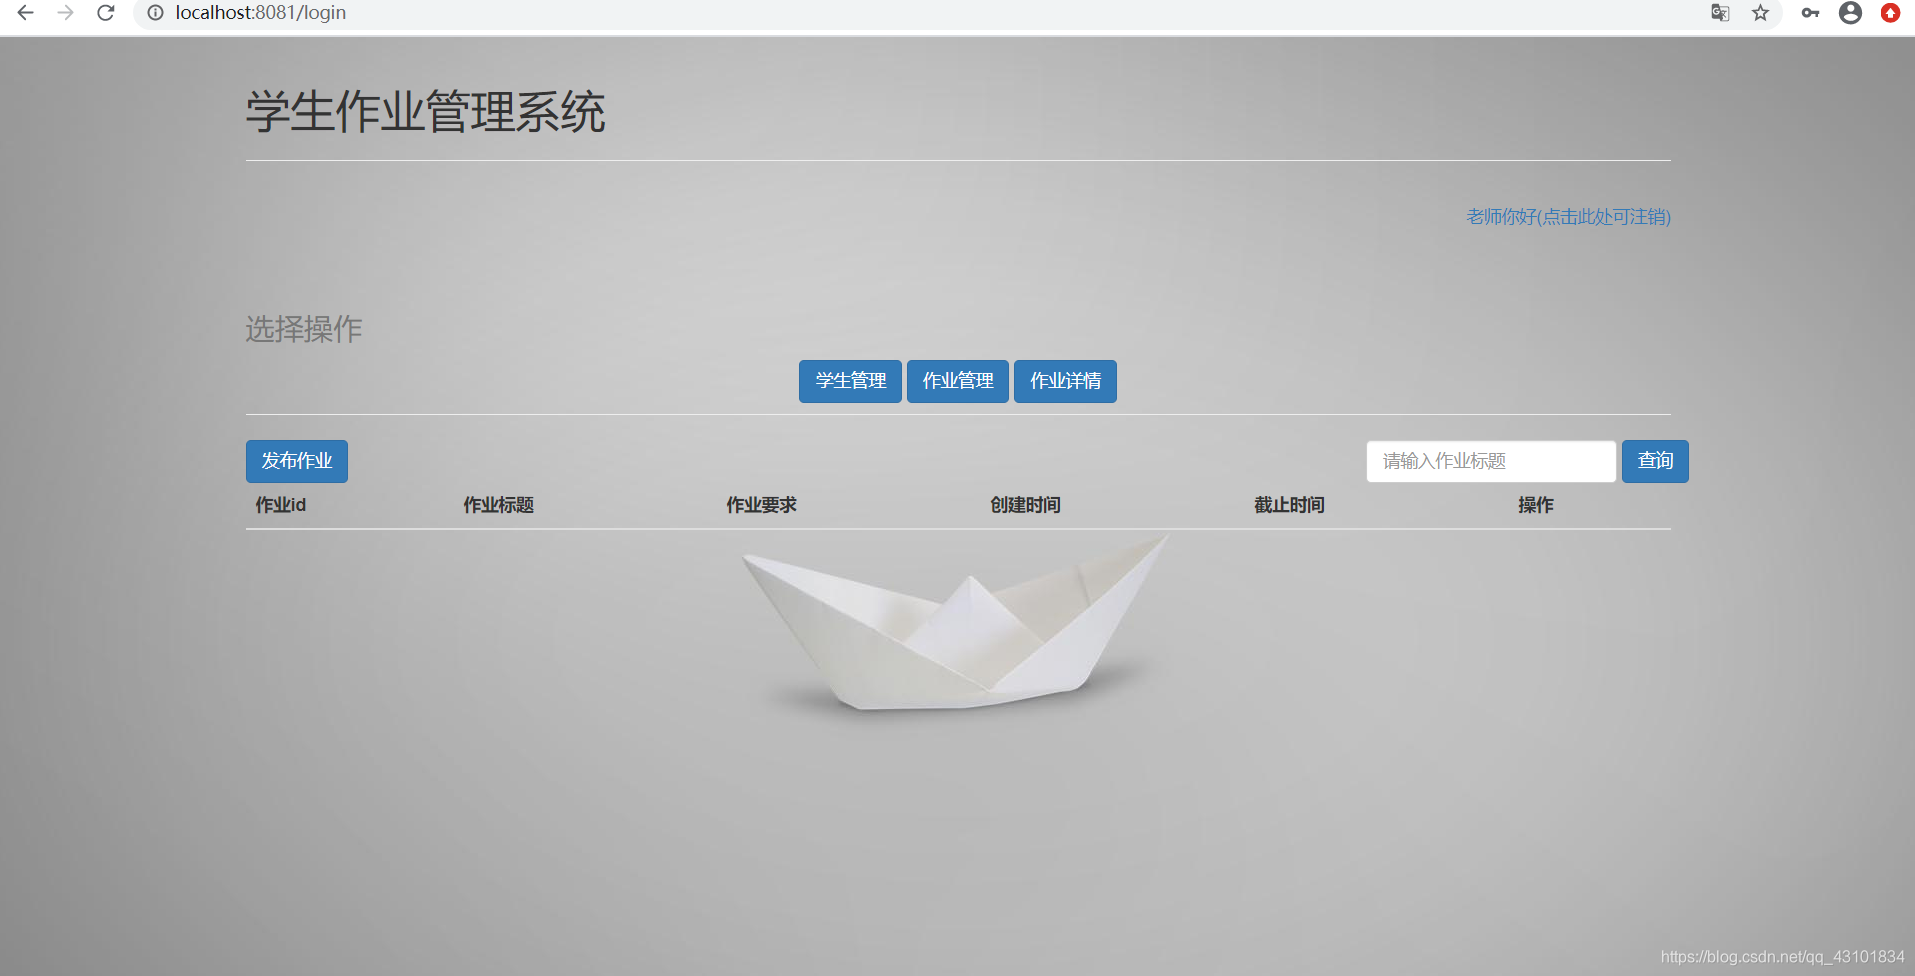Open the 作业详情 section
Image resolution: width=1915 pixels, height=976 pixels.
(1064, 381)
